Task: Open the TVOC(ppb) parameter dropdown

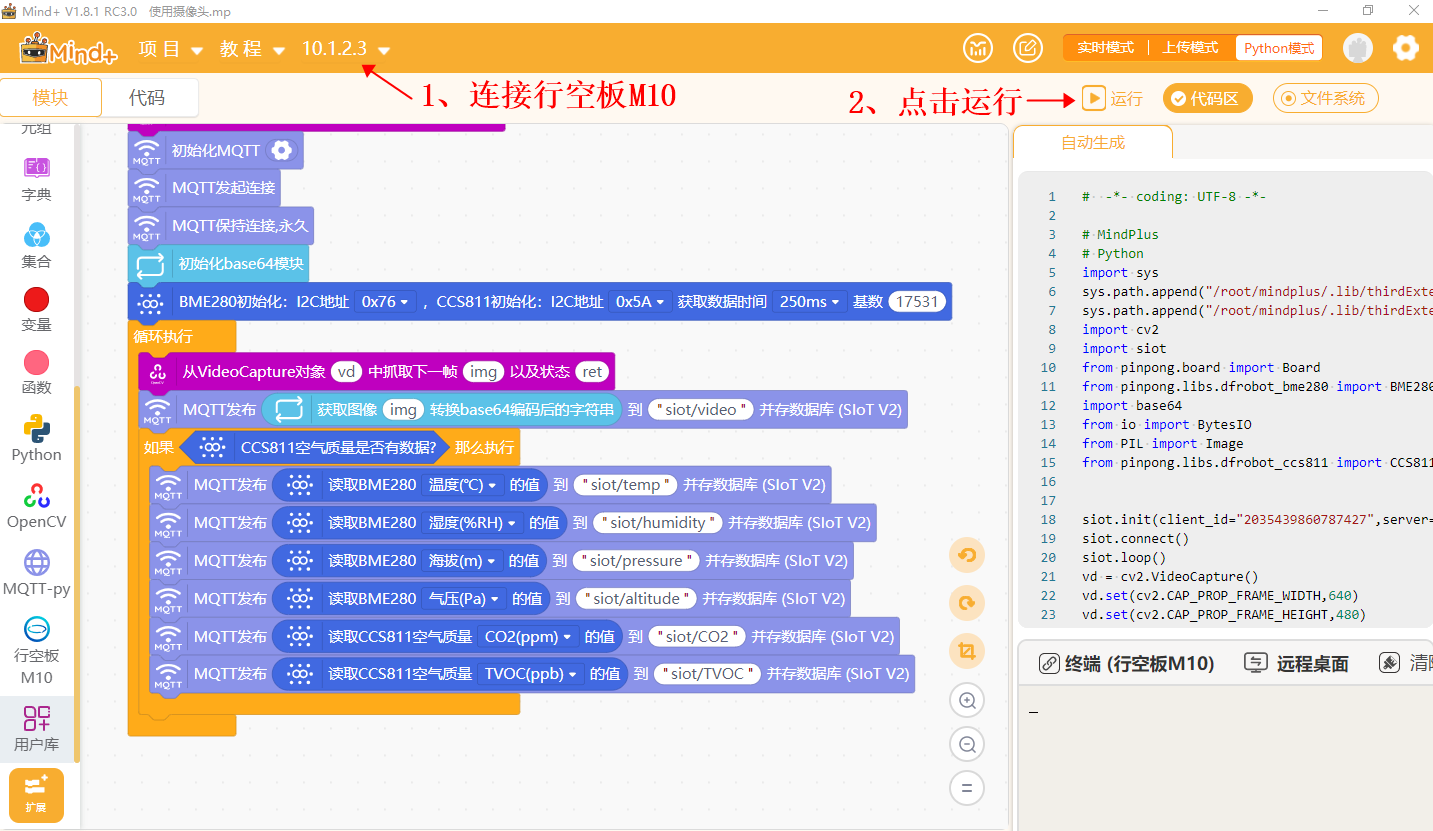Action: (x=531, y=674)
